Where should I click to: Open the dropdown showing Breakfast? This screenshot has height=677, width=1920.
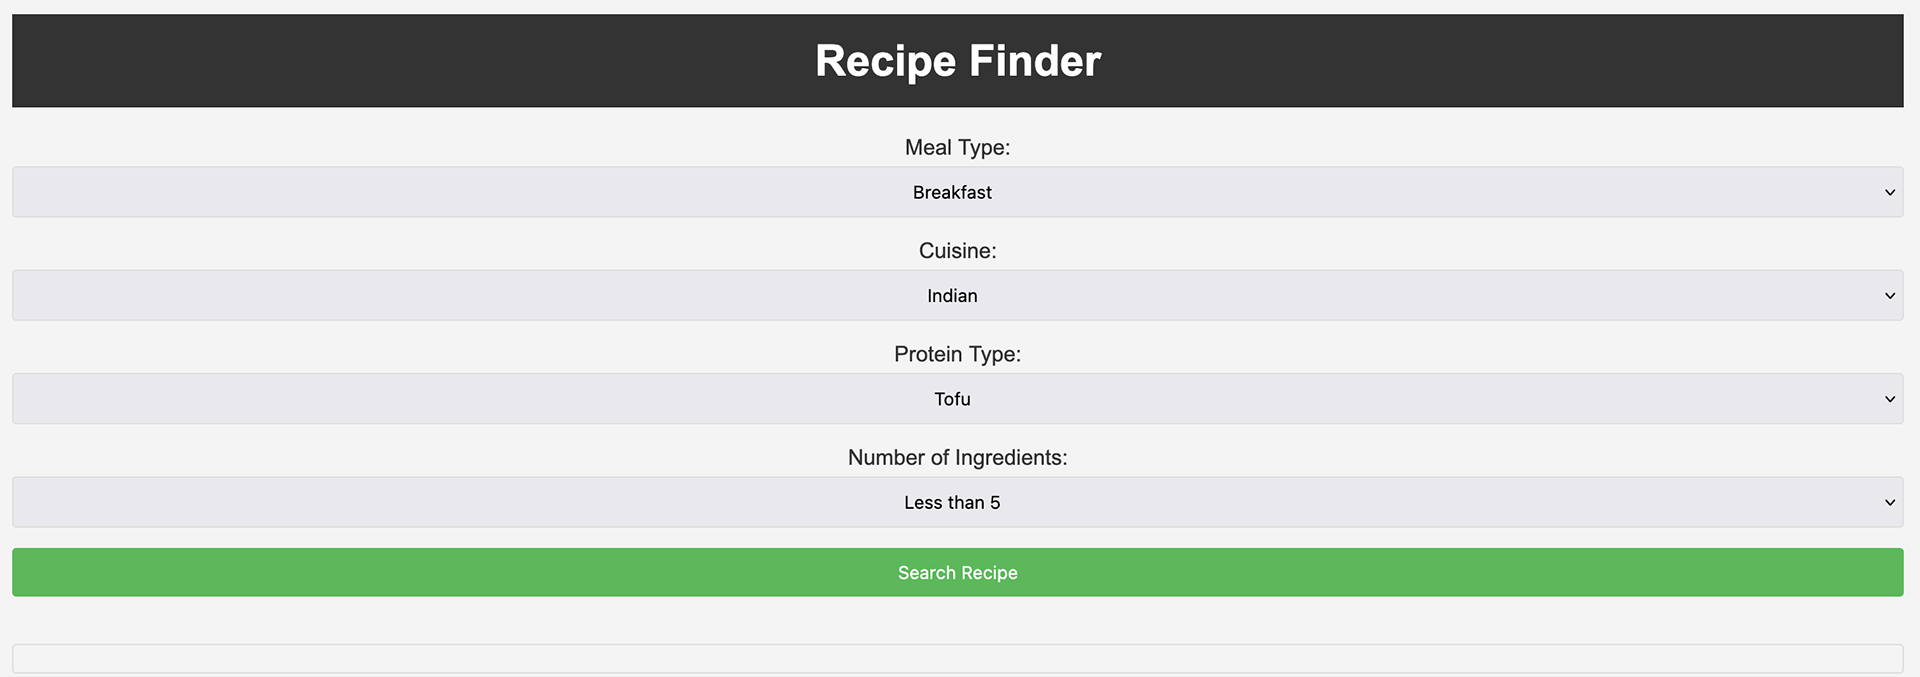pyautogui.click(x=952, y=192)
